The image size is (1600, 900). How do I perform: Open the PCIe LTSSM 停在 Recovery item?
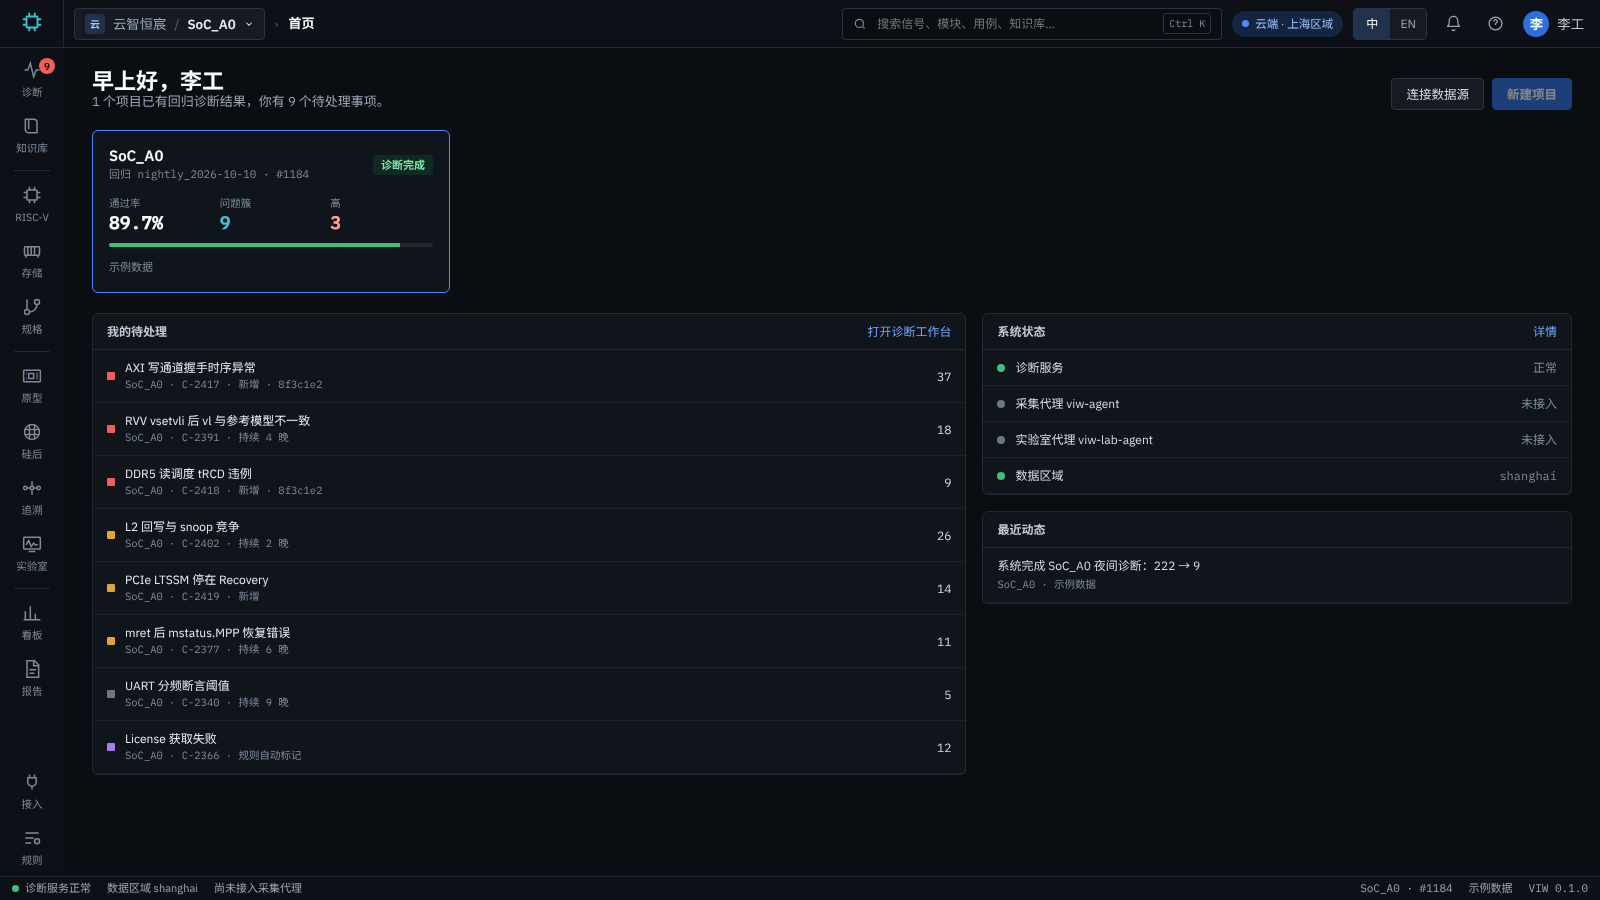click(x=529, y=588)
